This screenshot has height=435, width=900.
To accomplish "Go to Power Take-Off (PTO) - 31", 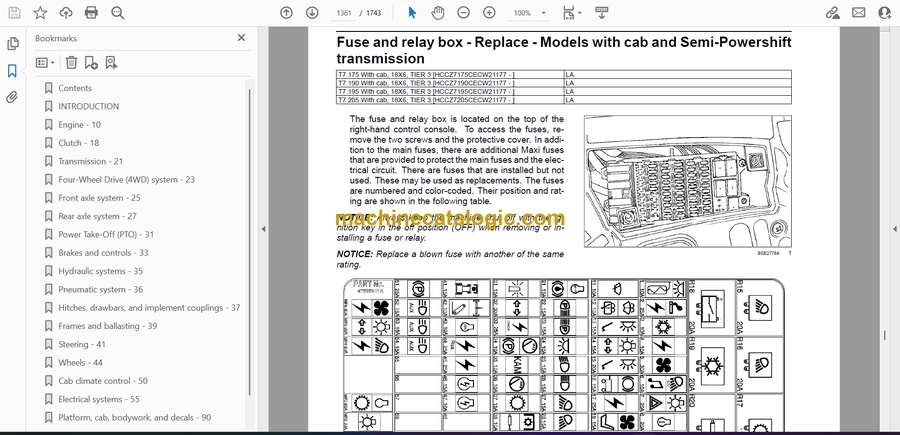I will click(x=106, y=234).
